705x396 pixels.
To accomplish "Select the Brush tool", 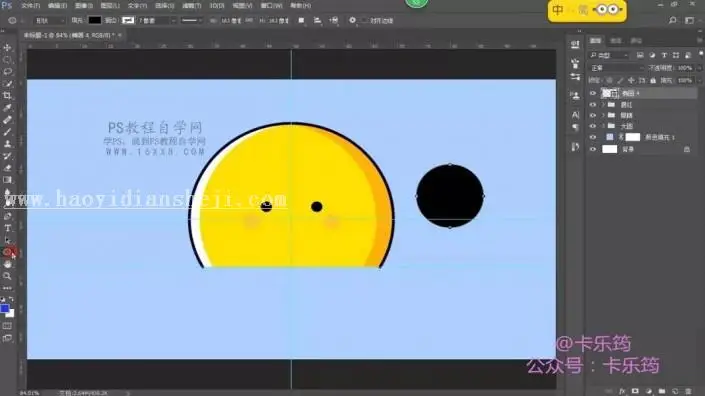I will coord(7,132).
